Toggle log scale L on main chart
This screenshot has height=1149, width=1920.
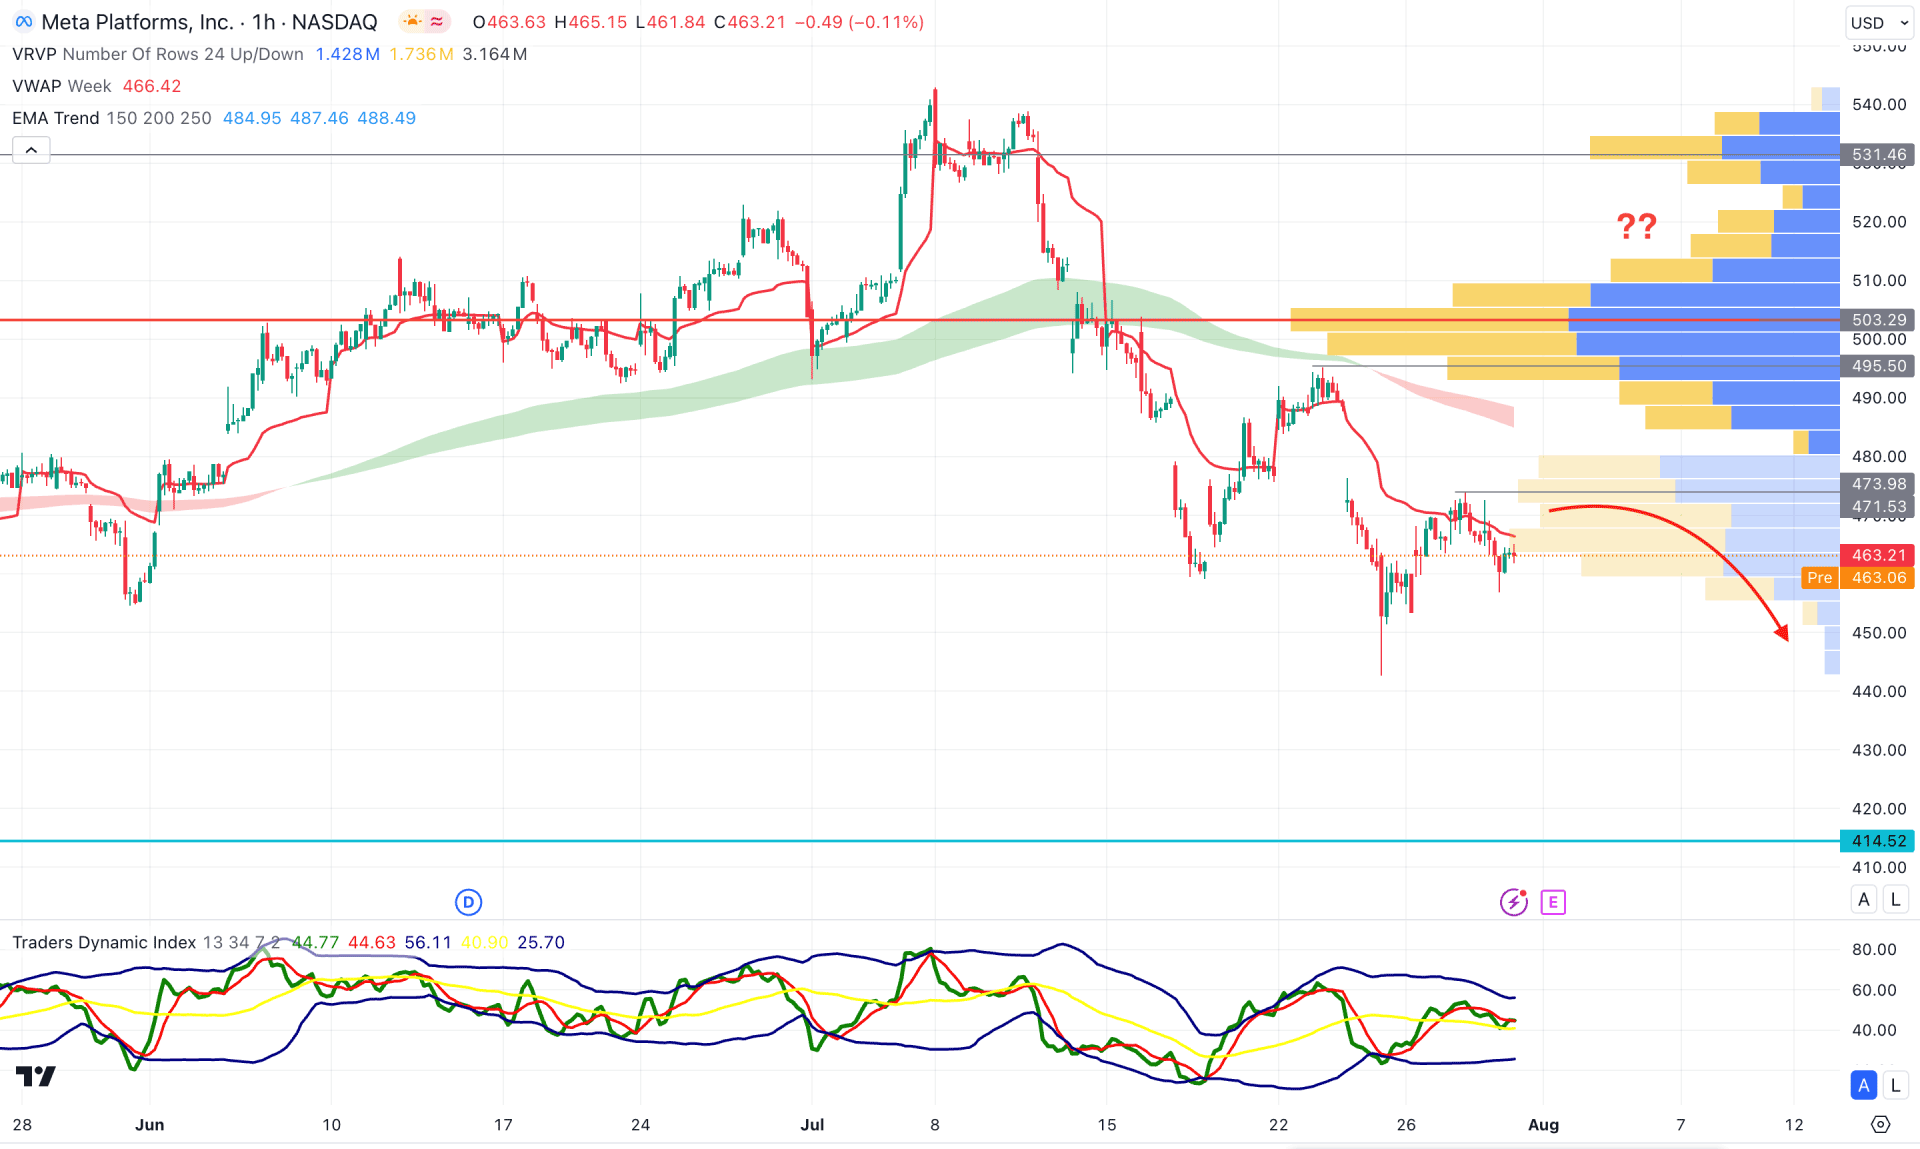tap(1895, 899)
